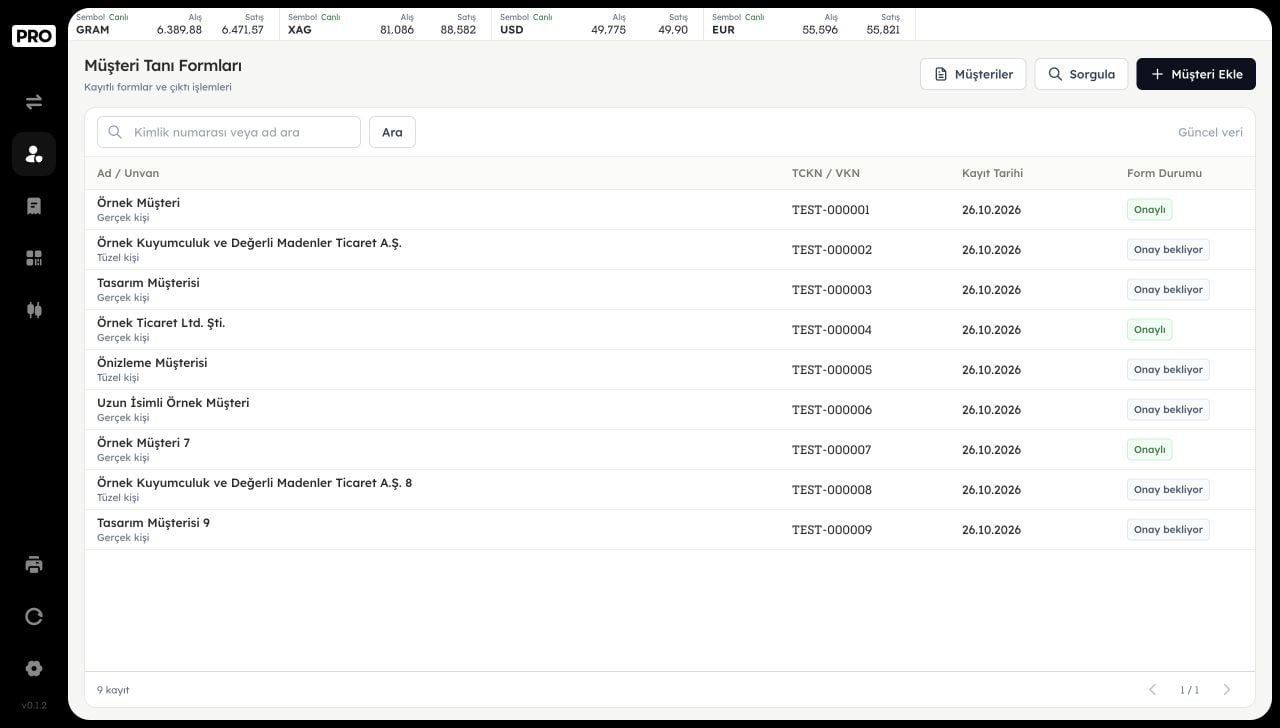Open the grid dashboard sidebar icon
The width and height of the screenshot is (1280, 728).
pyautogui.click(x=34, y=258)
